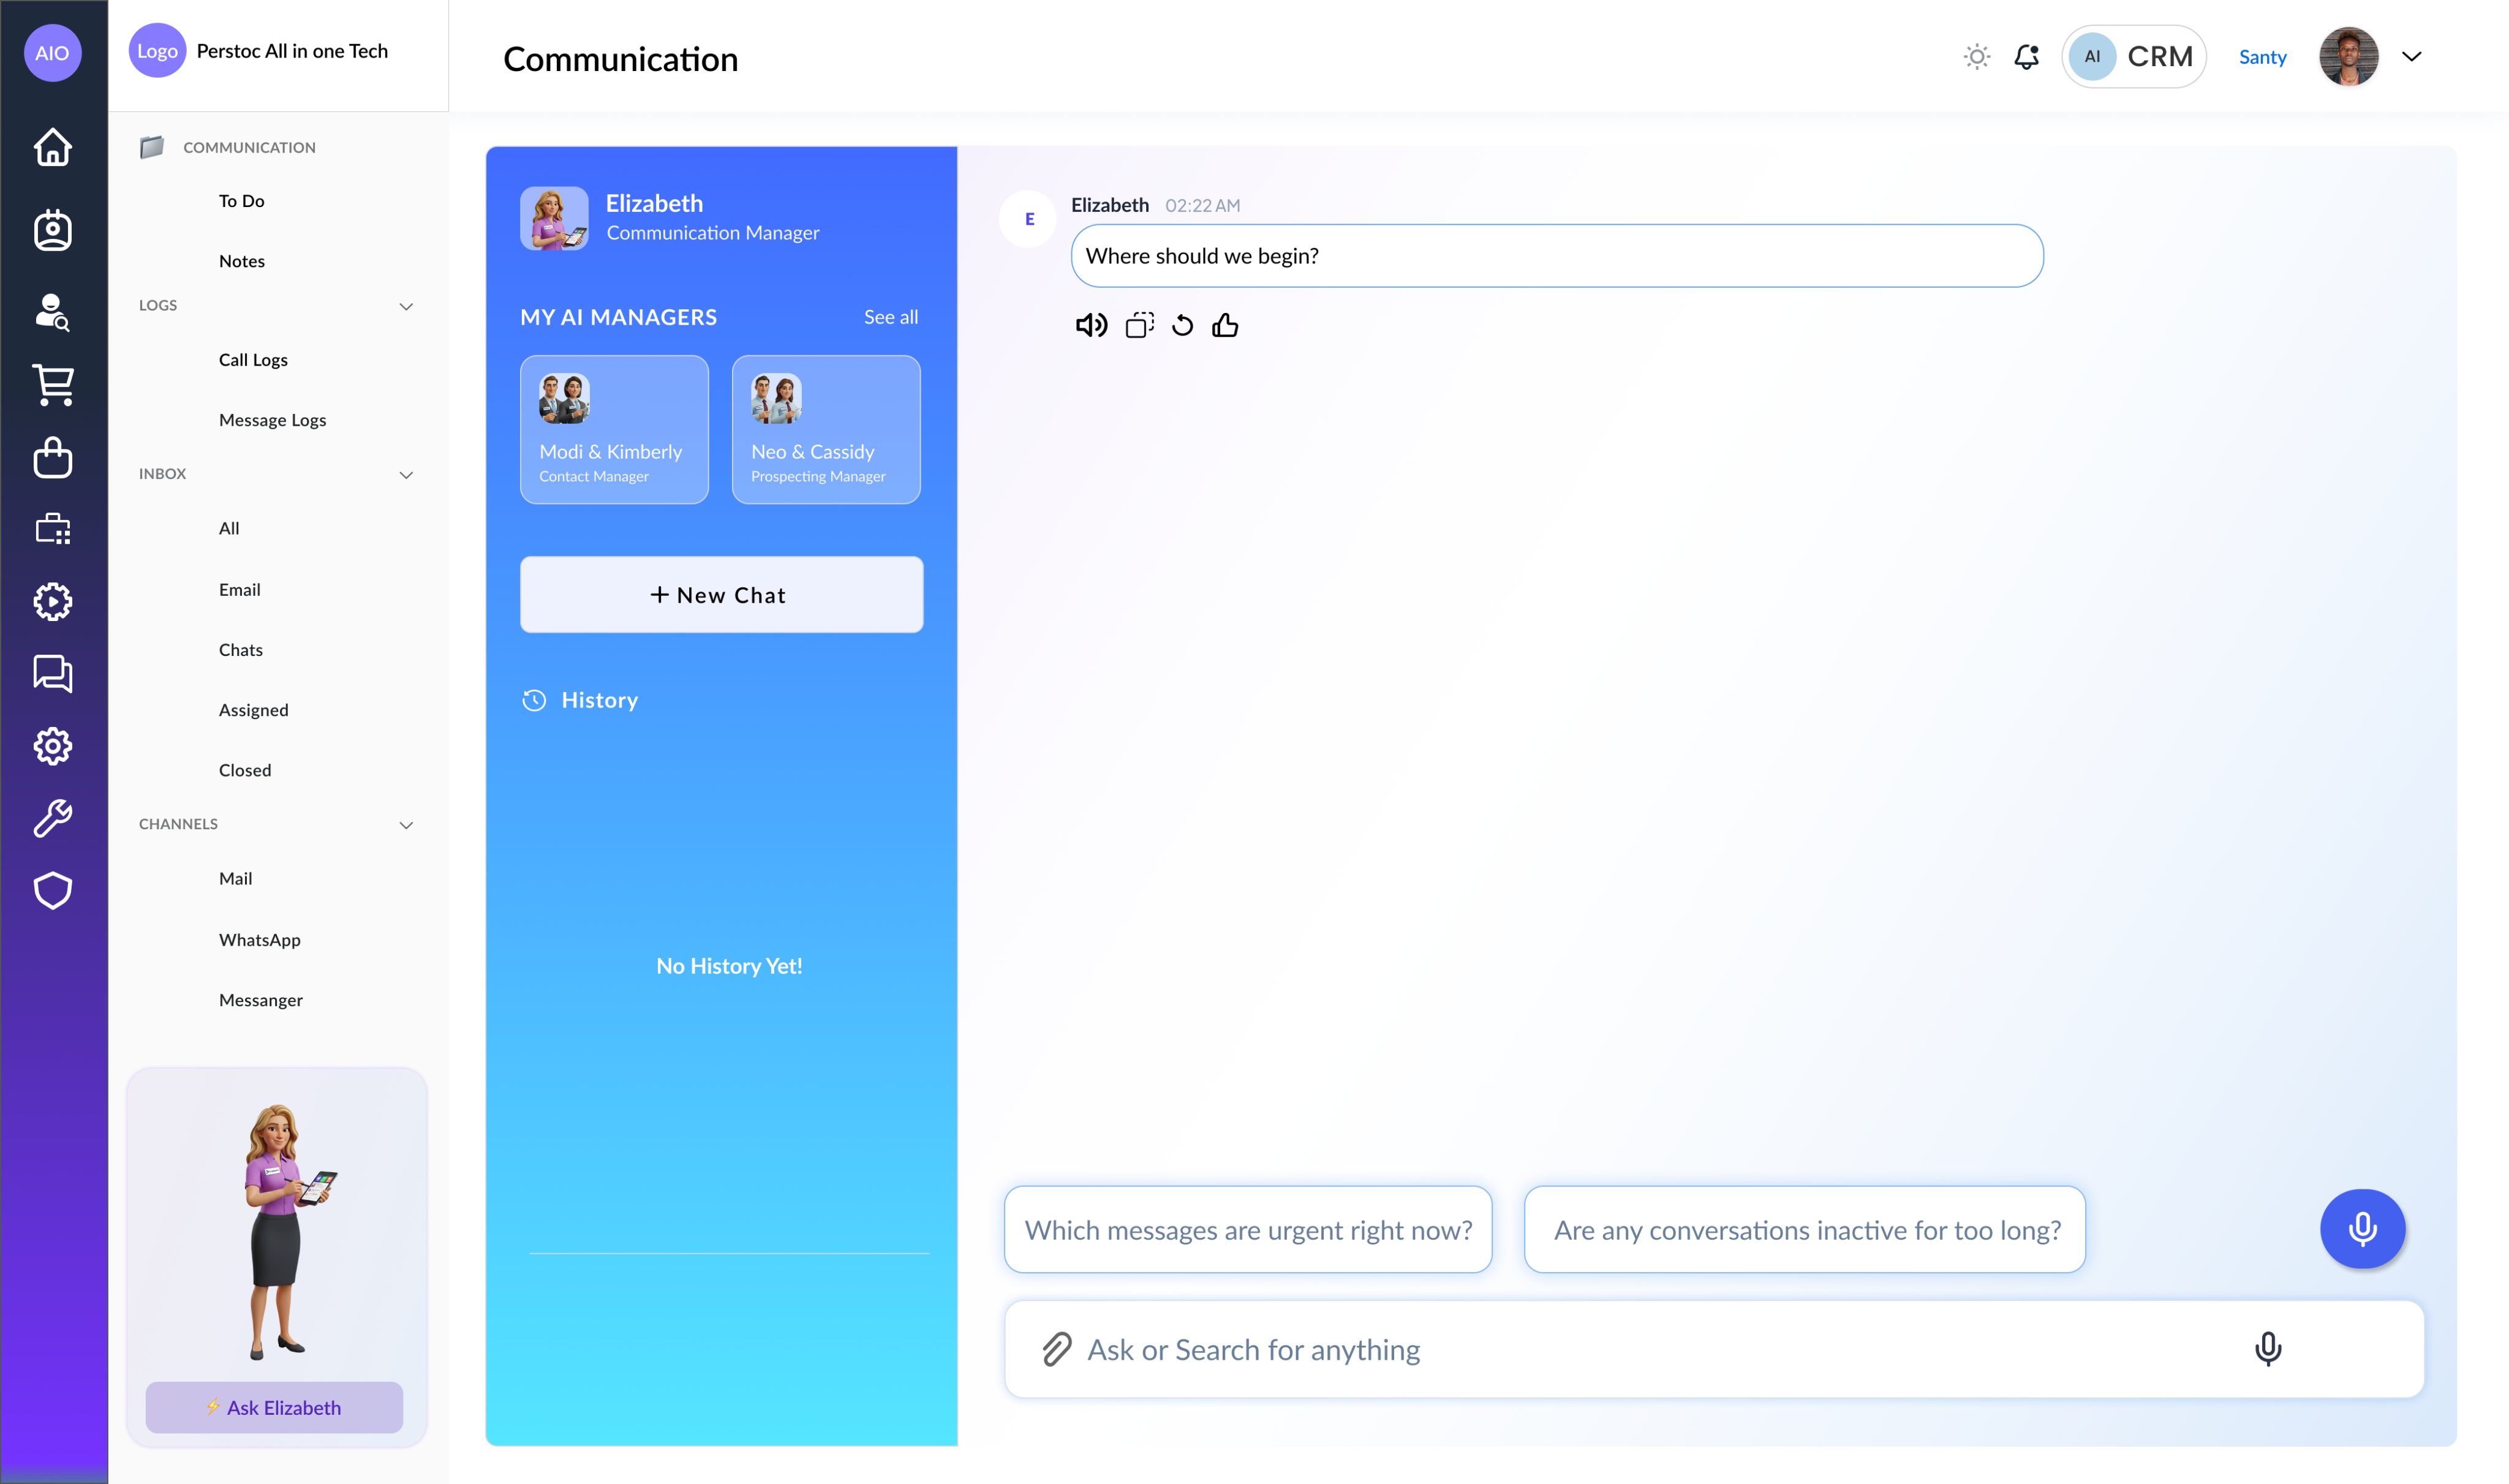Click the regenerate response icon
This screenshot has width=2509, height=1484.
tap(1182, 325)
